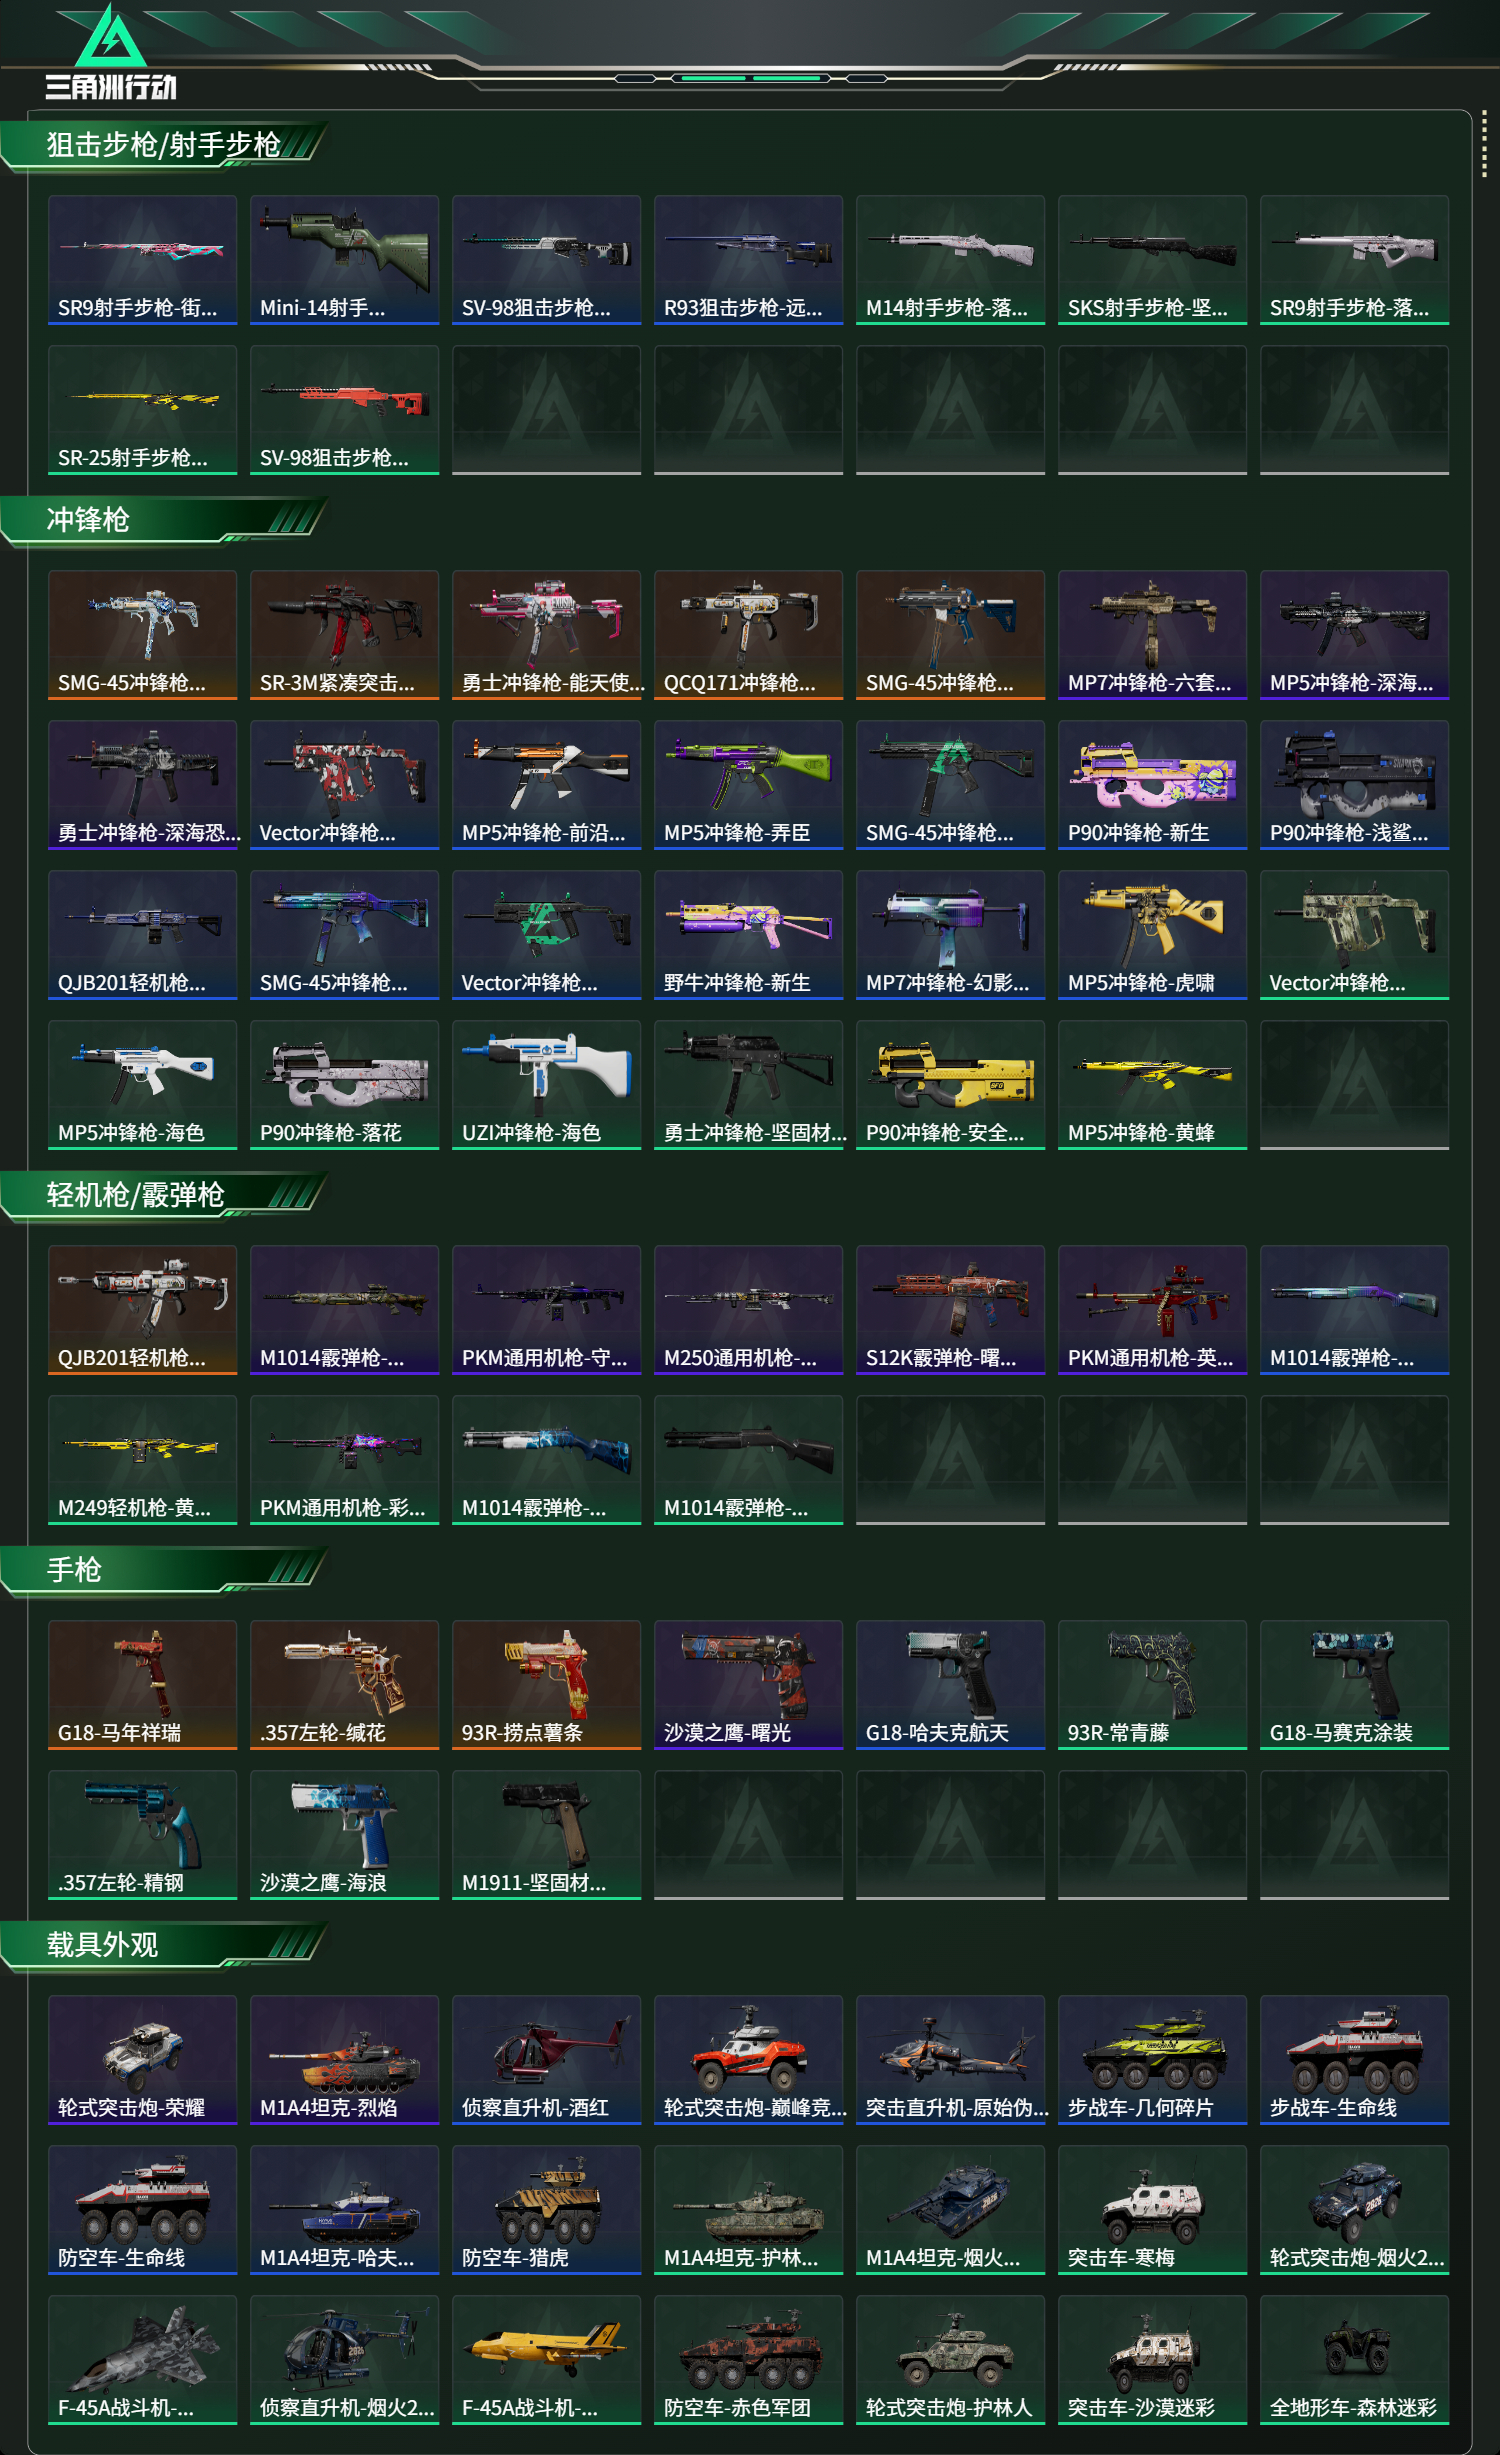Select the UZI冲锋枪-海色 skin
The height and width of the screenshot is (2455, 1500).
[546, 1085]
